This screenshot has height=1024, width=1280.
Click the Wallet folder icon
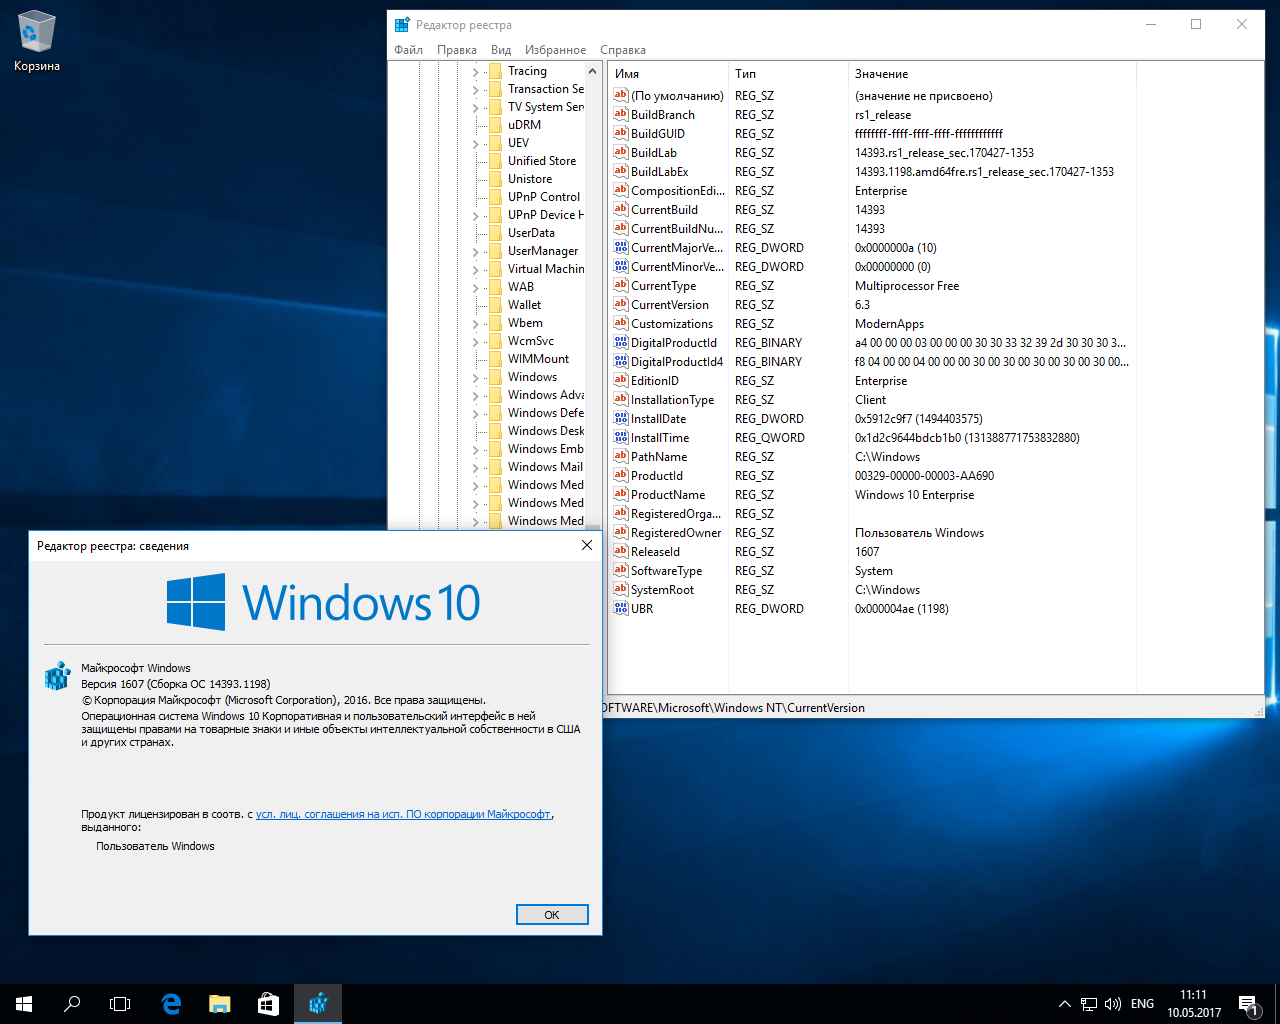coord(495,305)
